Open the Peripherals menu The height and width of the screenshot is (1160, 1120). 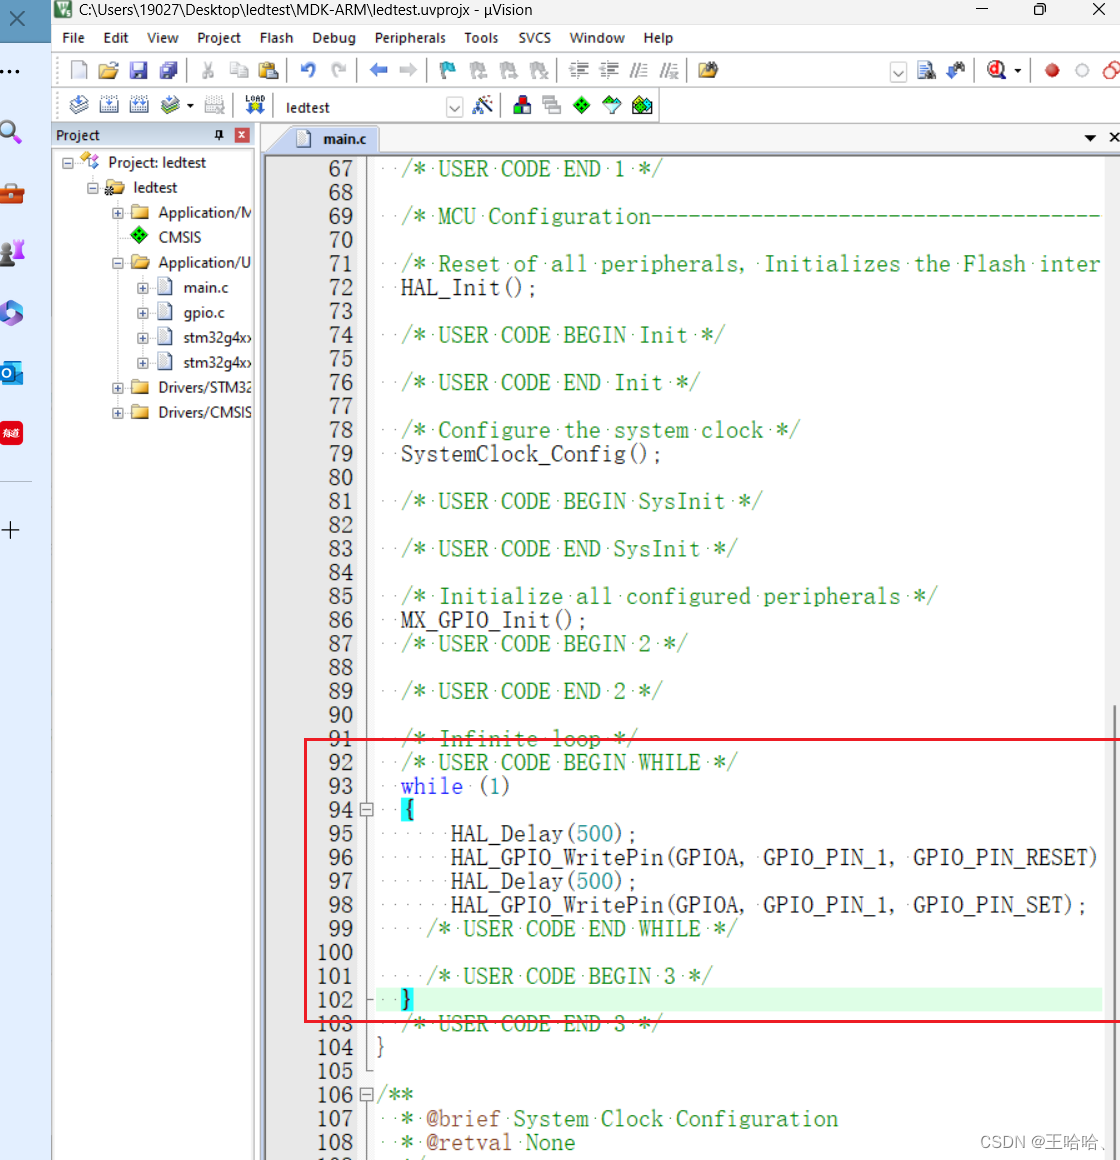(410, 38)
